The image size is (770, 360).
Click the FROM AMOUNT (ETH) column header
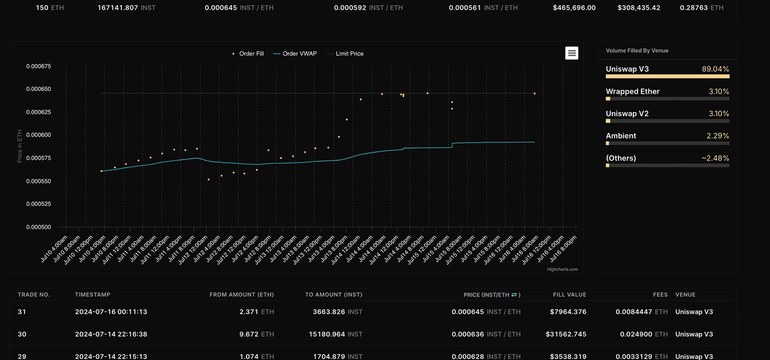pyautogui.click(x=242, y=295)
